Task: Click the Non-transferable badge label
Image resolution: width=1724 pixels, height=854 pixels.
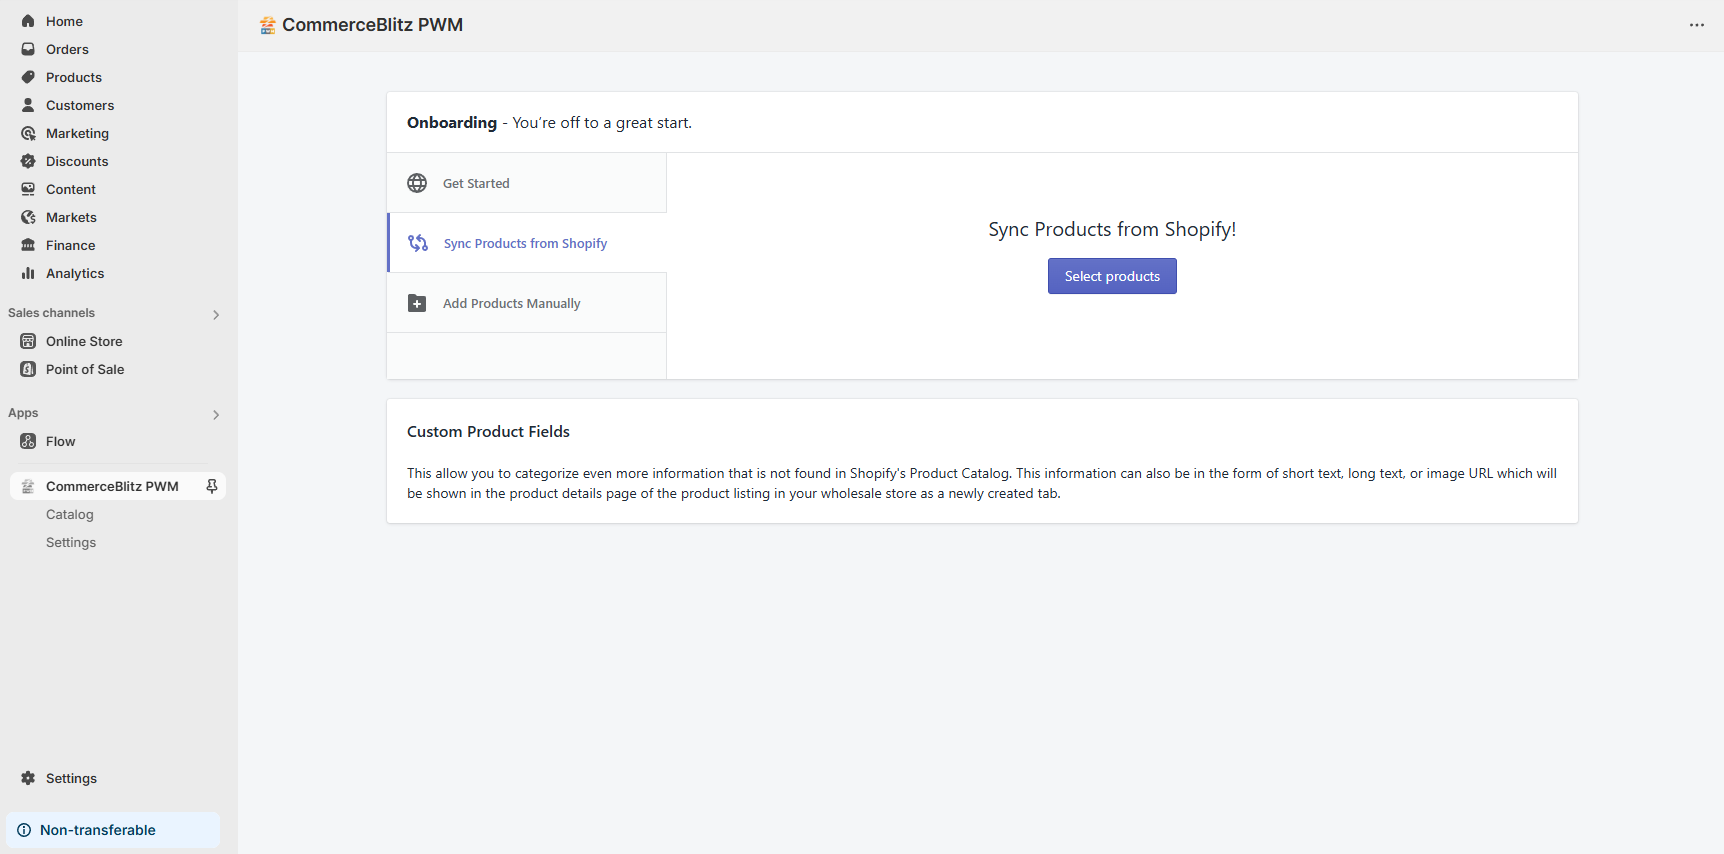Action: pyautogui.click(x=98, y=830)
